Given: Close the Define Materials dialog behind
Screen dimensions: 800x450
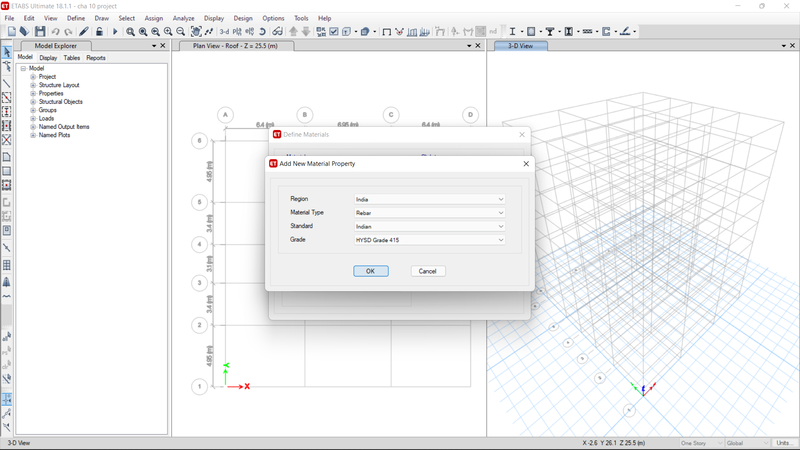Looking at the screenshot, I should tap(522, 135).
